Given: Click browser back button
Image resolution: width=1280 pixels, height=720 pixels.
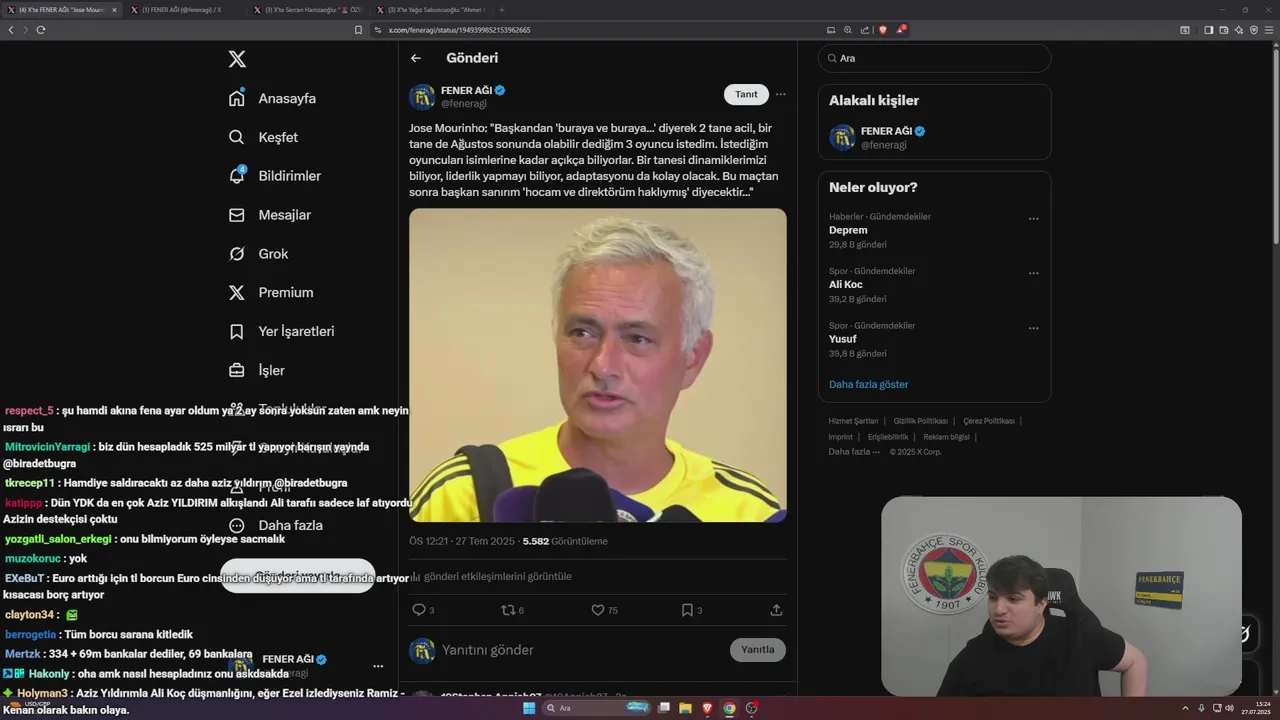Looking at the screenshot, I should 11,30.
